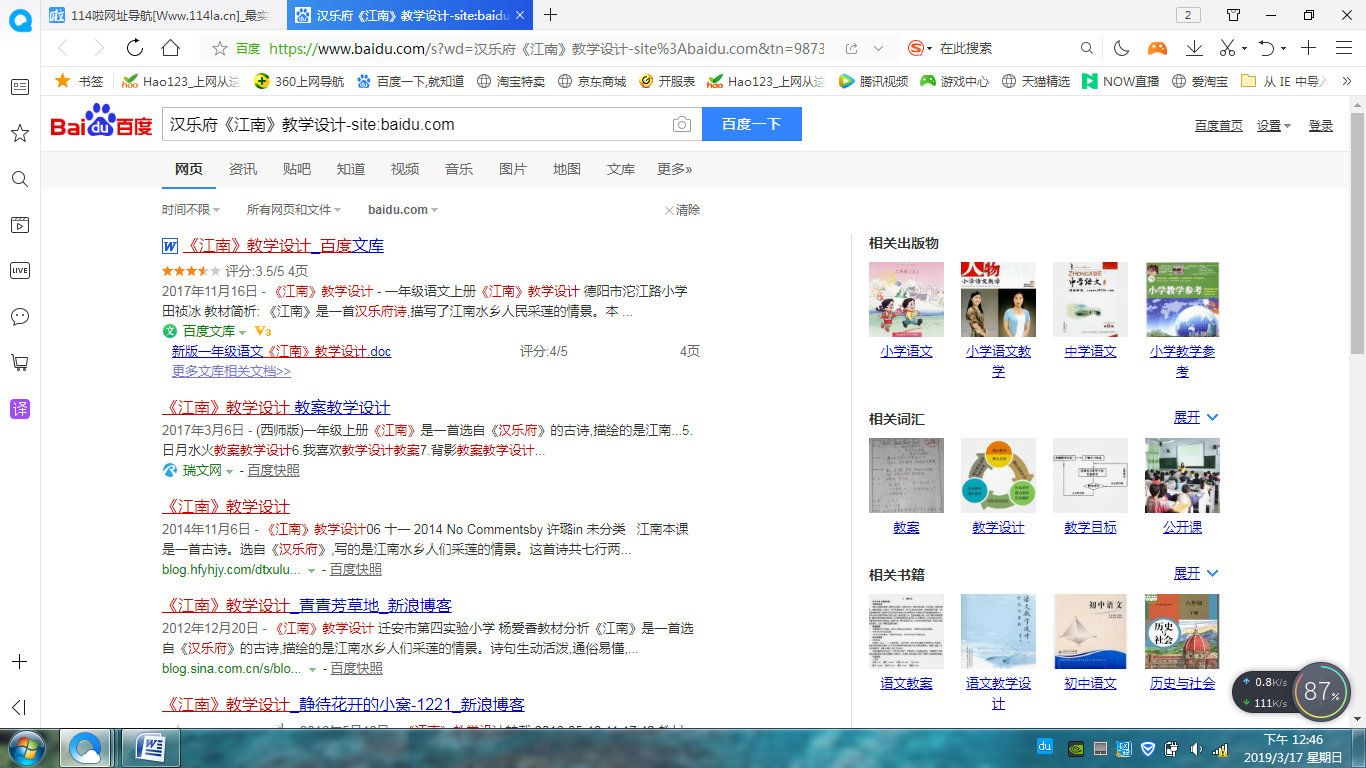The height and width of the screenshot is (768, 1366).
Task: Open the game controller icon in toolbar
Action: coord(1157,48)
